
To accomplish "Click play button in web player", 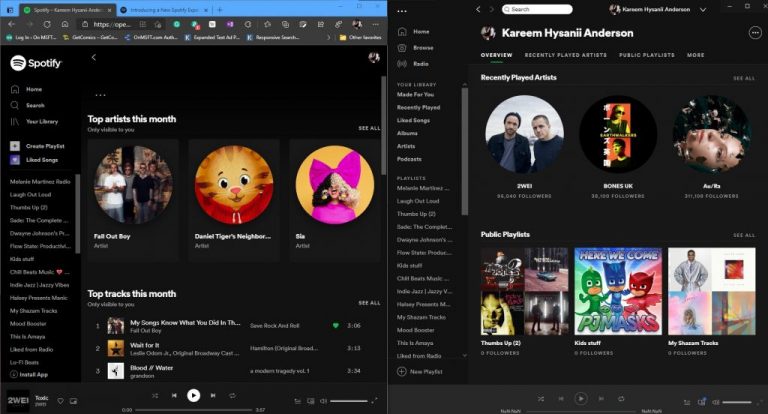I will (193, 395).
